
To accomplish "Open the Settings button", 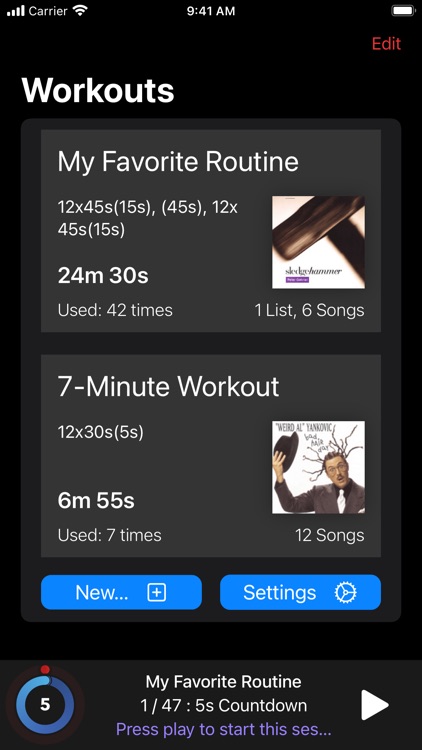I will point(300,592).
